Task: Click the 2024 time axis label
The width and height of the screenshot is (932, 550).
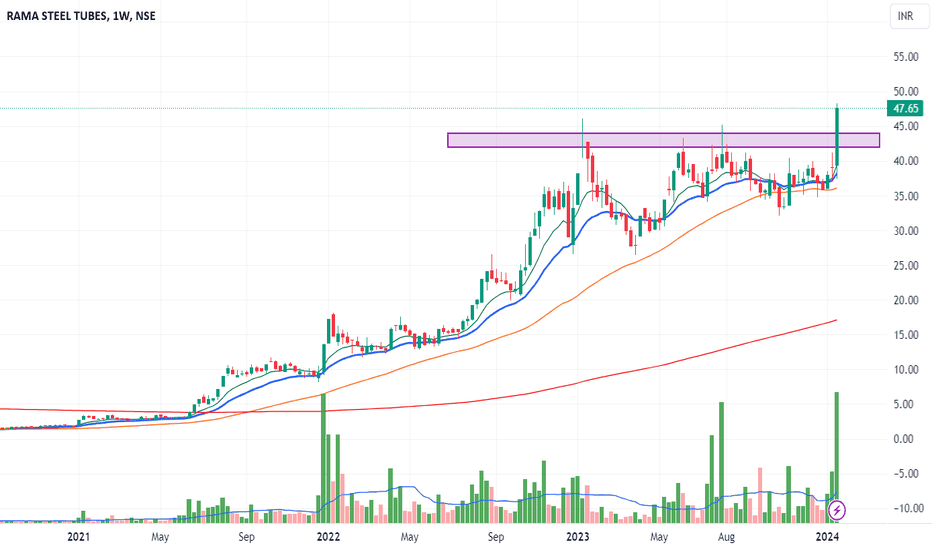Action: [x=827, y=537]
